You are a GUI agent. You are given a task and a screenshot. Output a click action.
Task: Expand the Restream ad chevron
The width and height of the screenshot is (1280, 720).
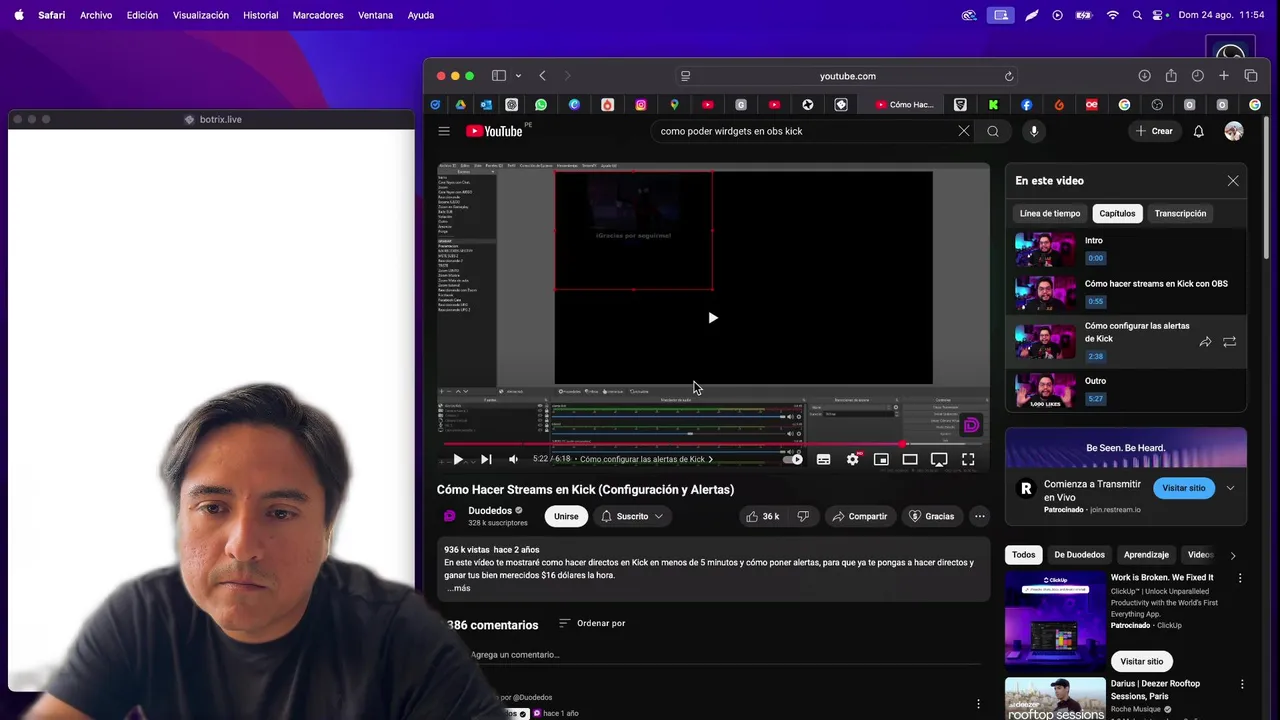click(x=1230, y=488)
